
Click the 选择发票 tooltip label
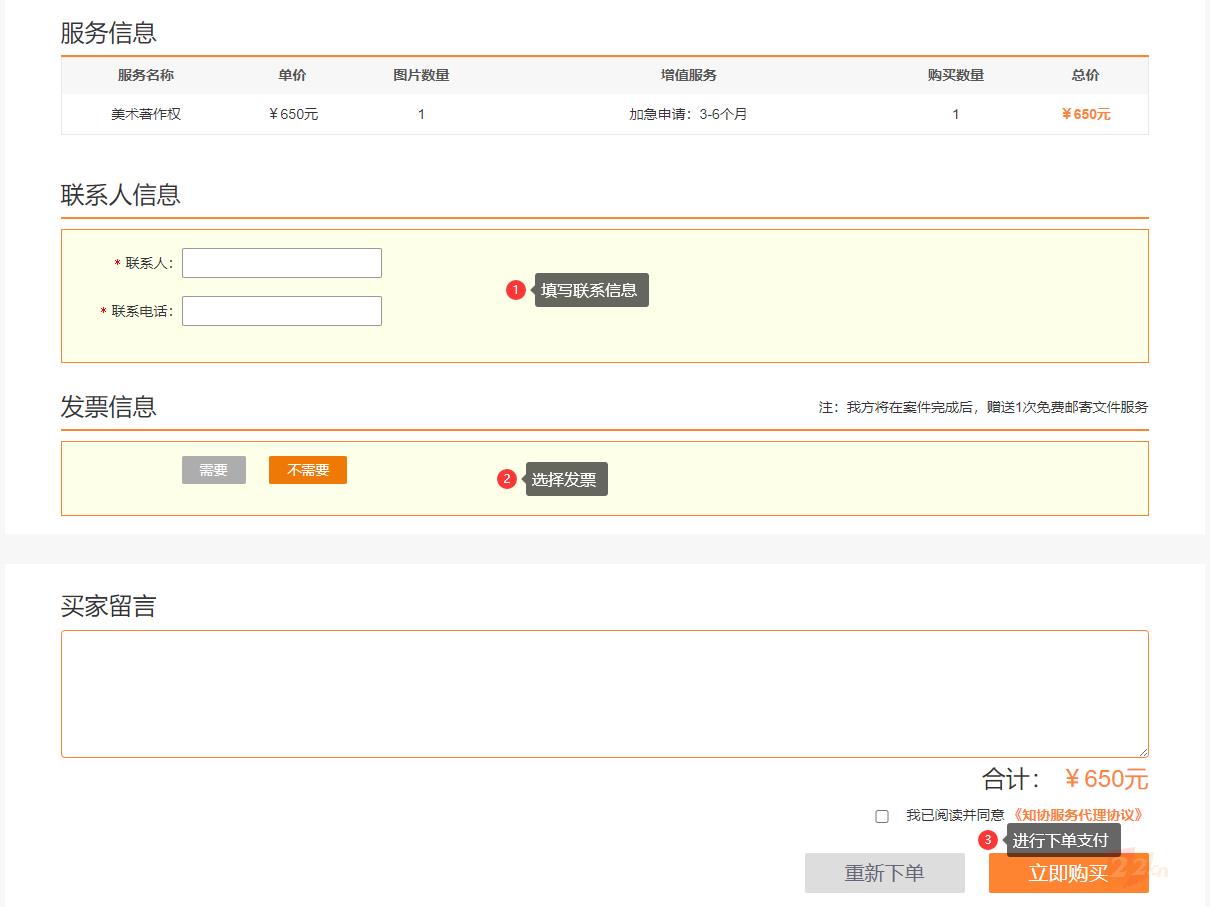point(566,479)
